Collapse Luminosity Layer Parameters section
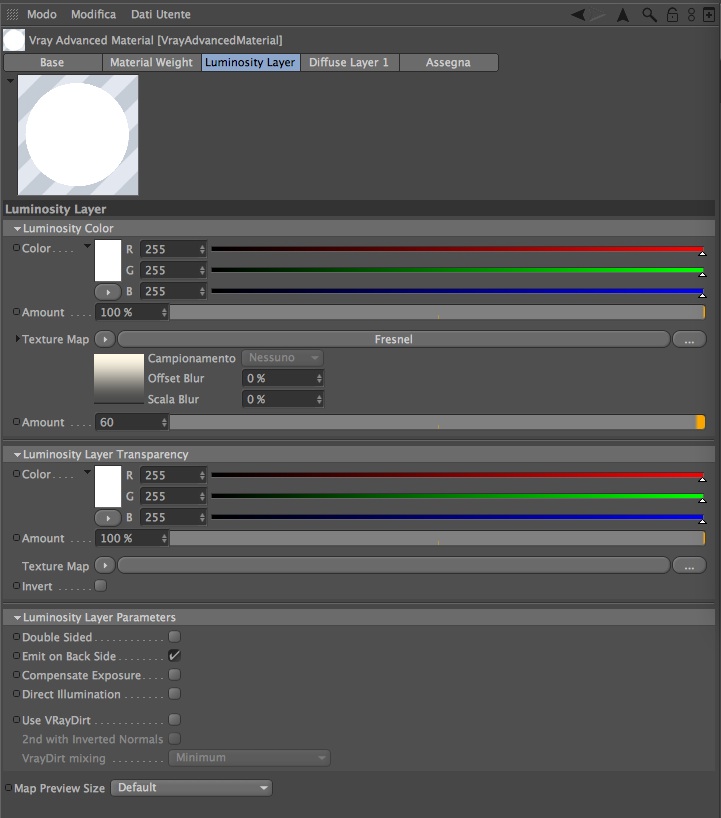This screenshot has height=818, width=721. pyautogui.click(x=17, y=617)
